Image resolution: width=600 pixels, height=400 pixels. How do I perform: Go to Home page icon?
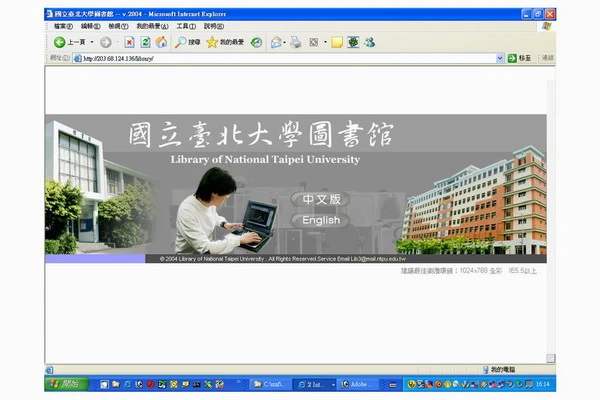(x=161, y=42)
